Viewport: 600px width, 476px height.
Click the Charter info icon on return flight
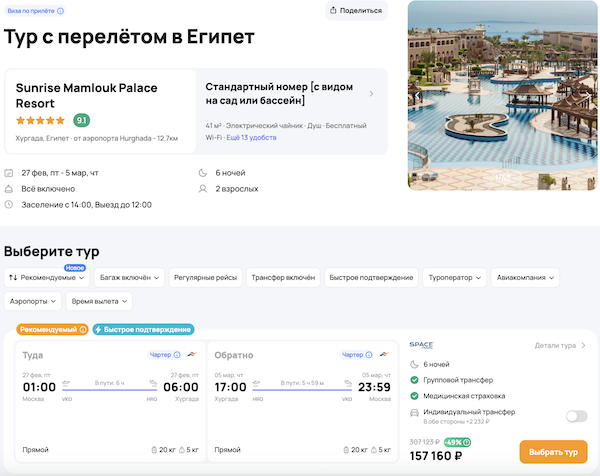coord(369,355)
